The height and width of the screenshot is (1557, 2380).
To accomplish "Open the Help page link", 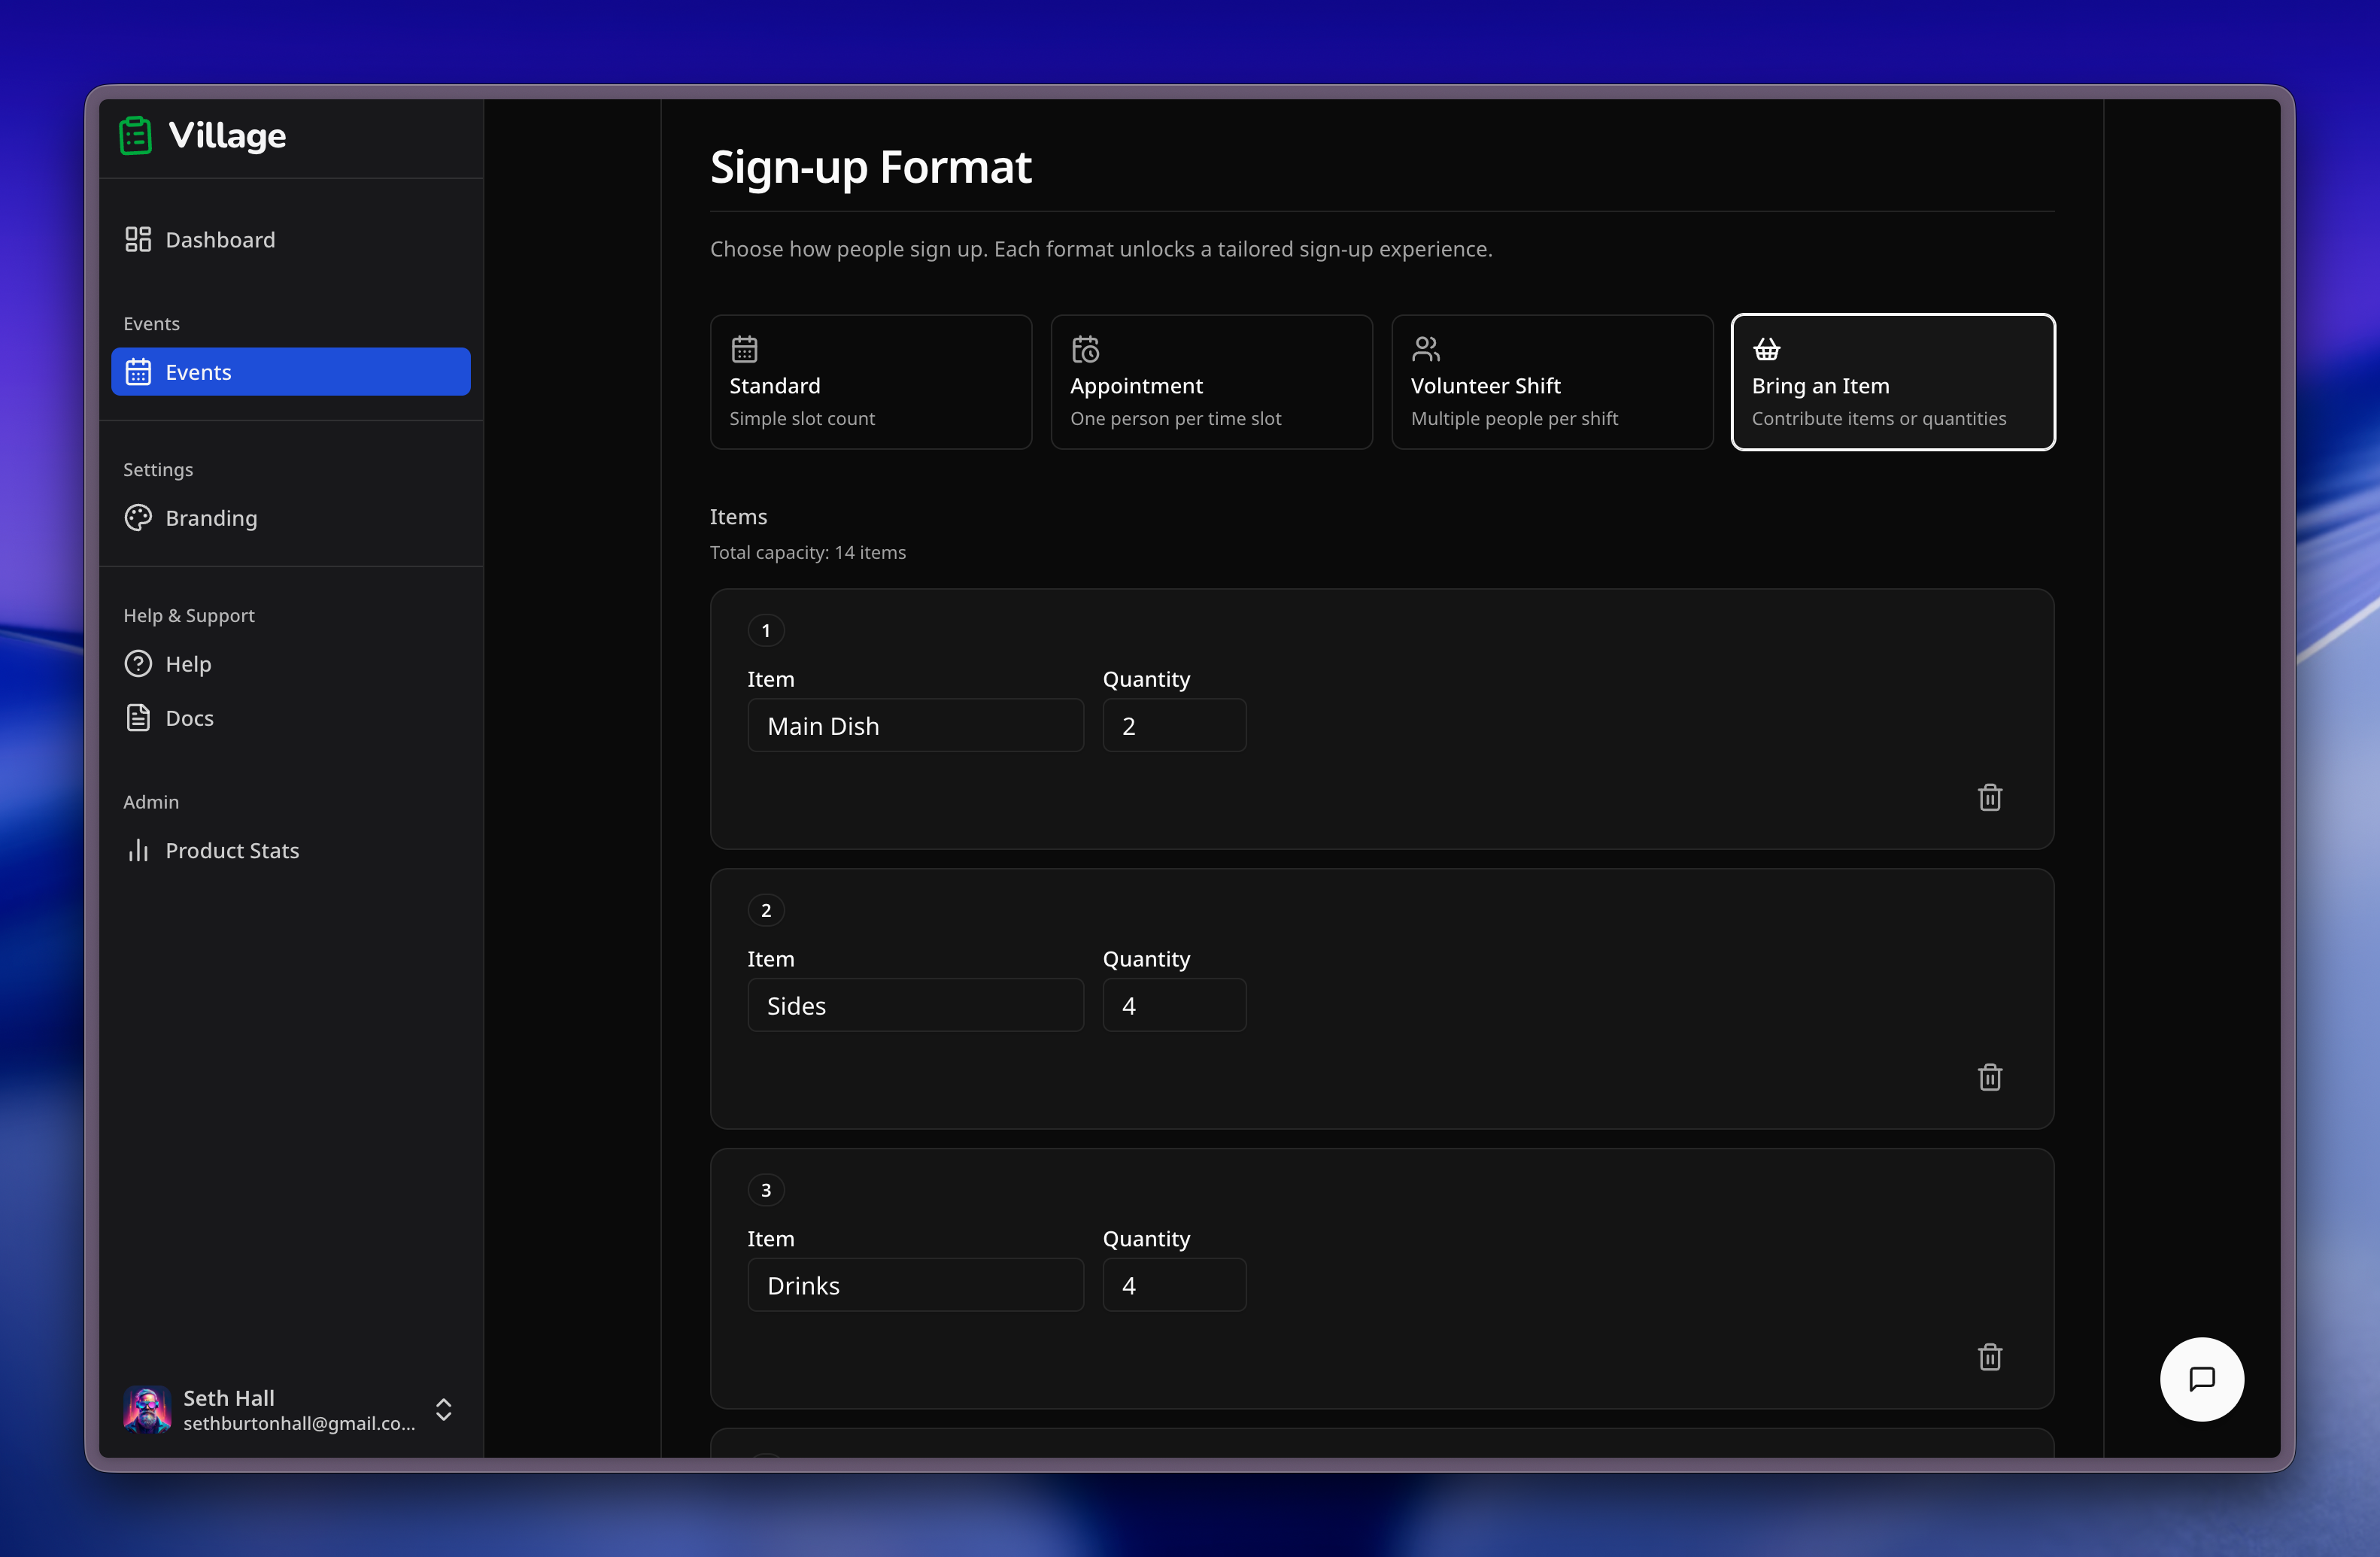I will (188, 664).
